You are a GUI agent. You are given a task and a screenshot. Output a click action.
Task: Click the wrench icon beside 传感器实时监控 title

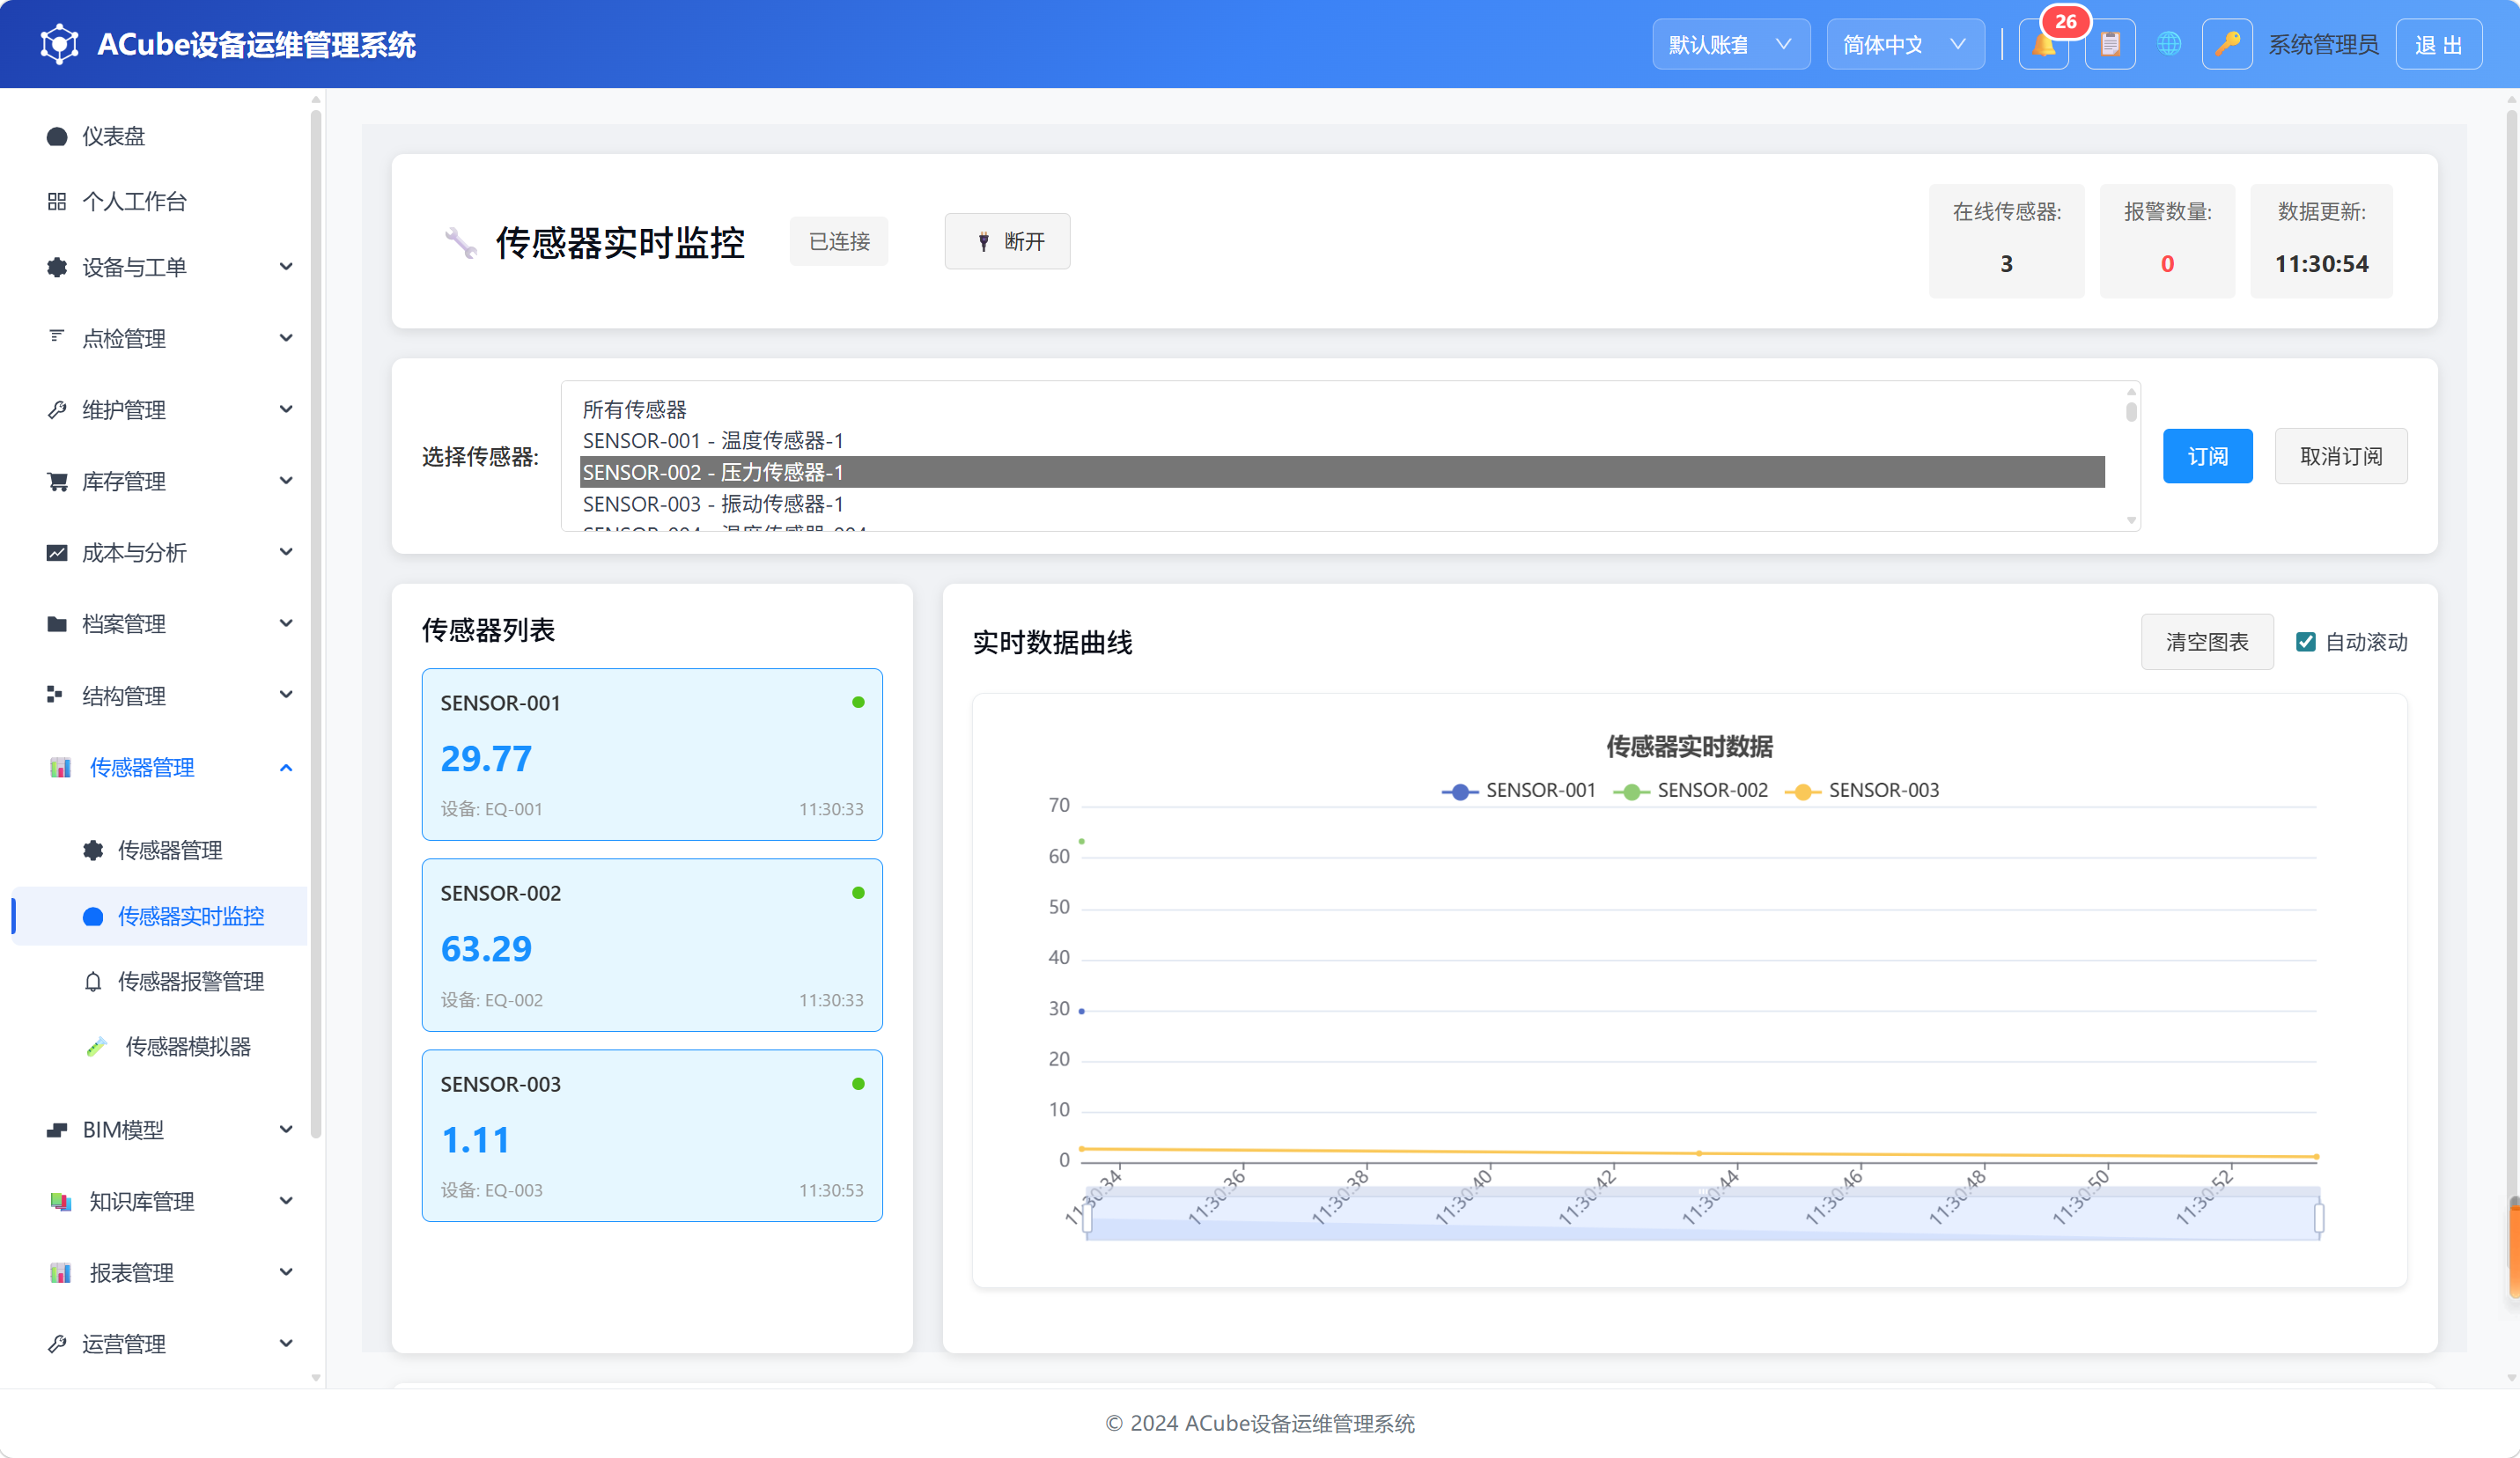point(460,242)
